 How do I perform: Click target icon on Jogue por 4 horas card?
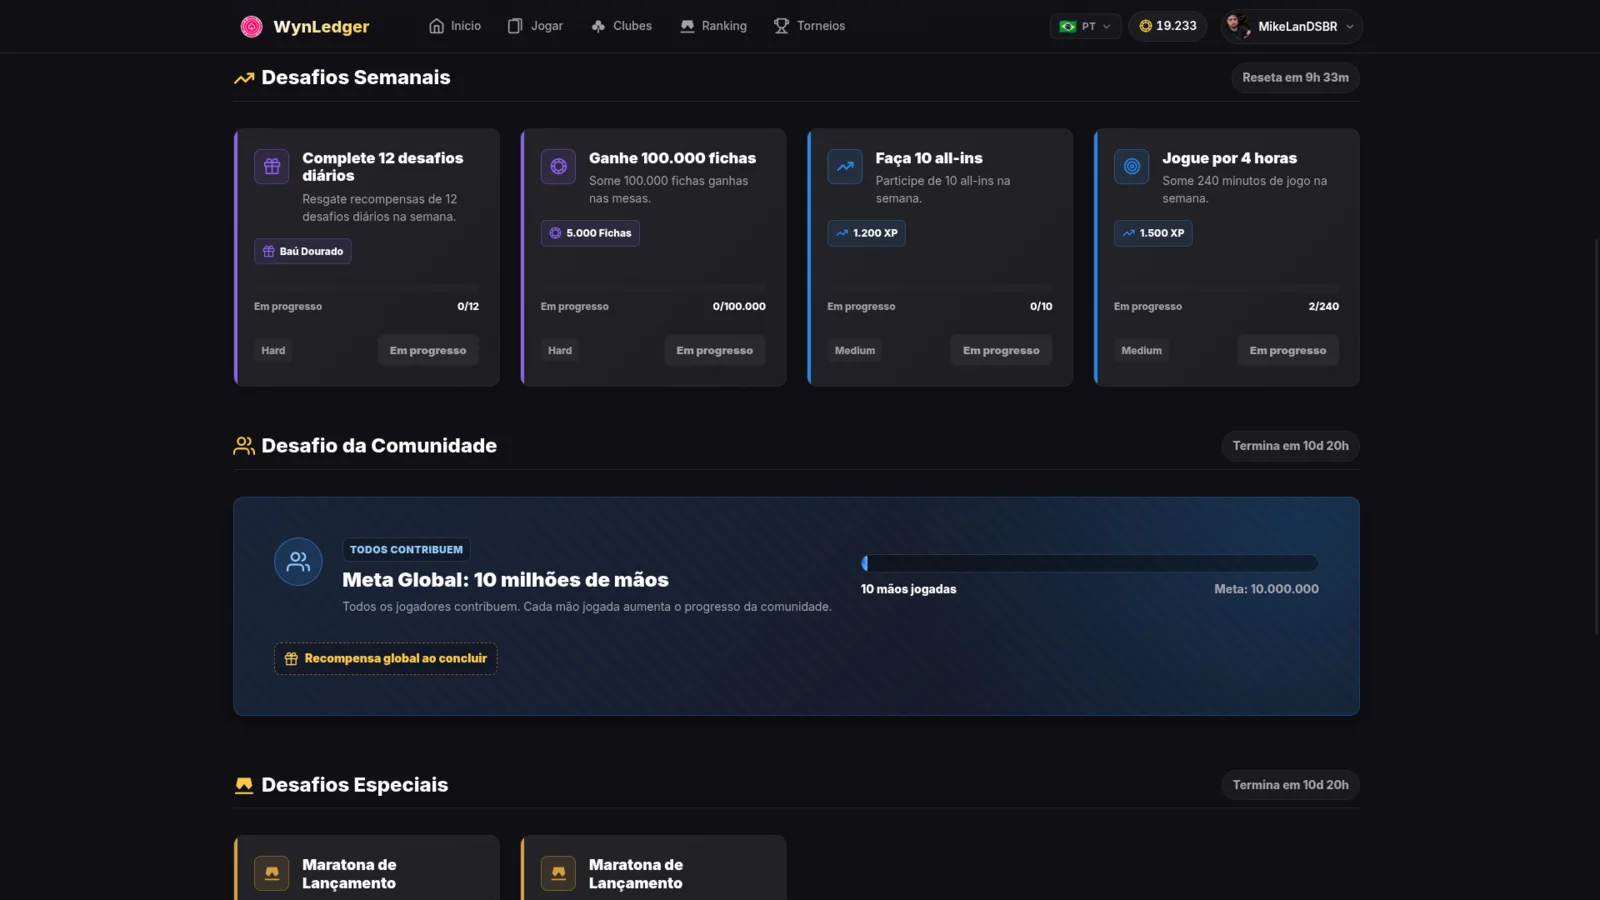(1132, 166)
